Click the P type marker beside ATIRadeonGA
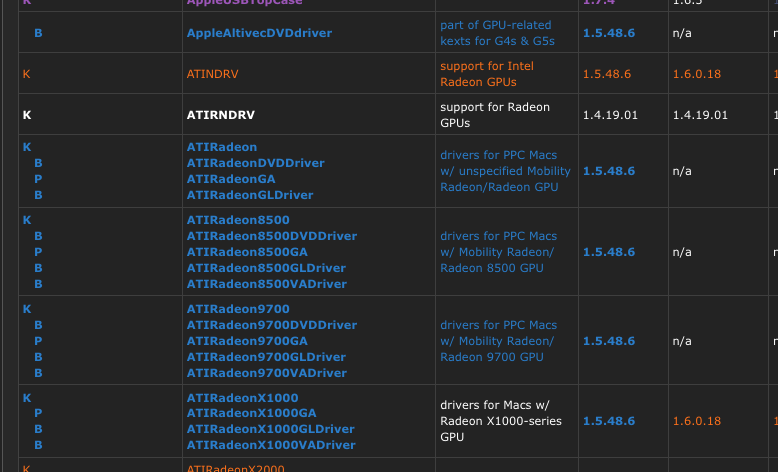 pos(38,179)
